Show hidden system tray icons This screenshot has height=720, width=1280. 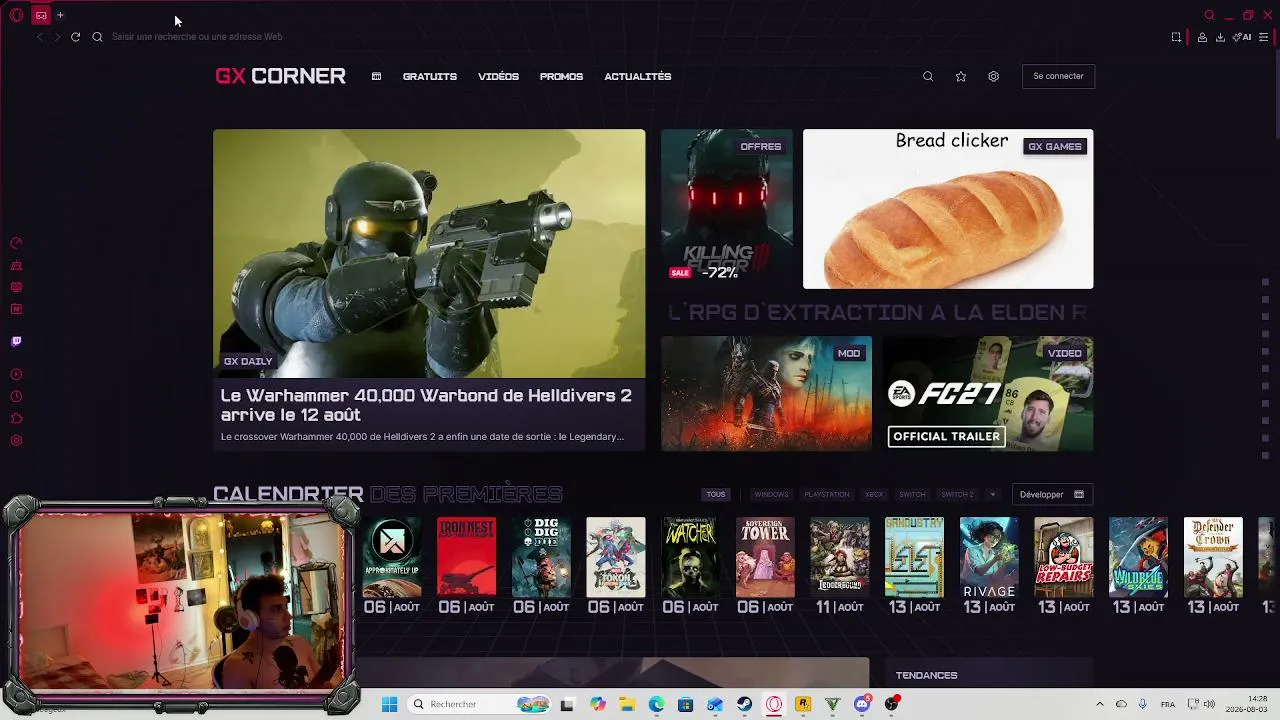tap(1100, 704)
